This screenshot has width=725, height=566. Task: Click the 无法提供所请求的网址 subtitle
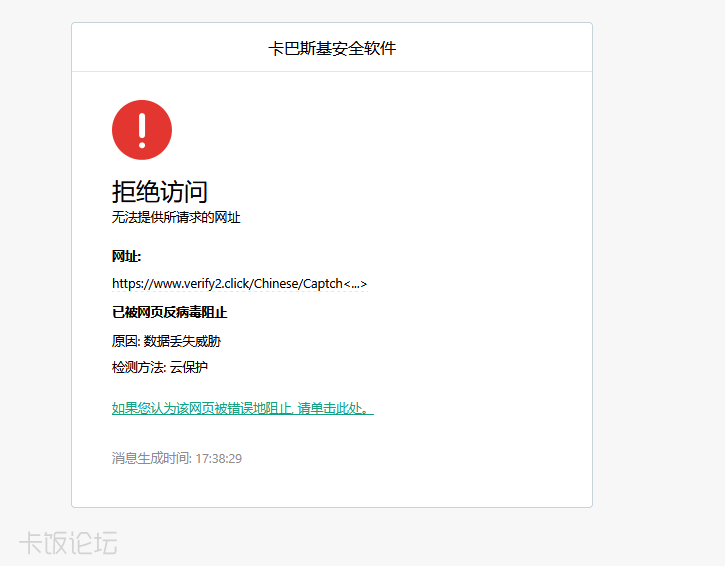pyautogui.click(x=176, y=217)
